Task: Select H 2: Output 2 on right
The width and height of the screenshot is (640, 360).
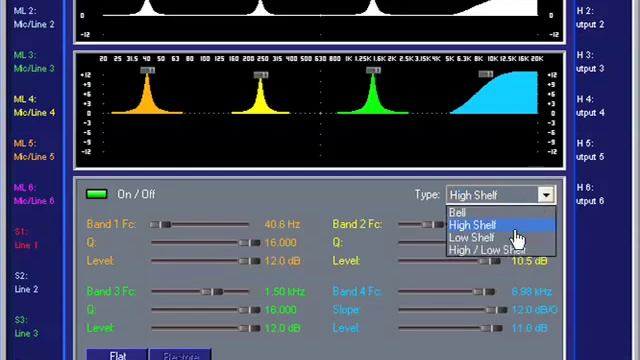Action: [x=590, y=18]
